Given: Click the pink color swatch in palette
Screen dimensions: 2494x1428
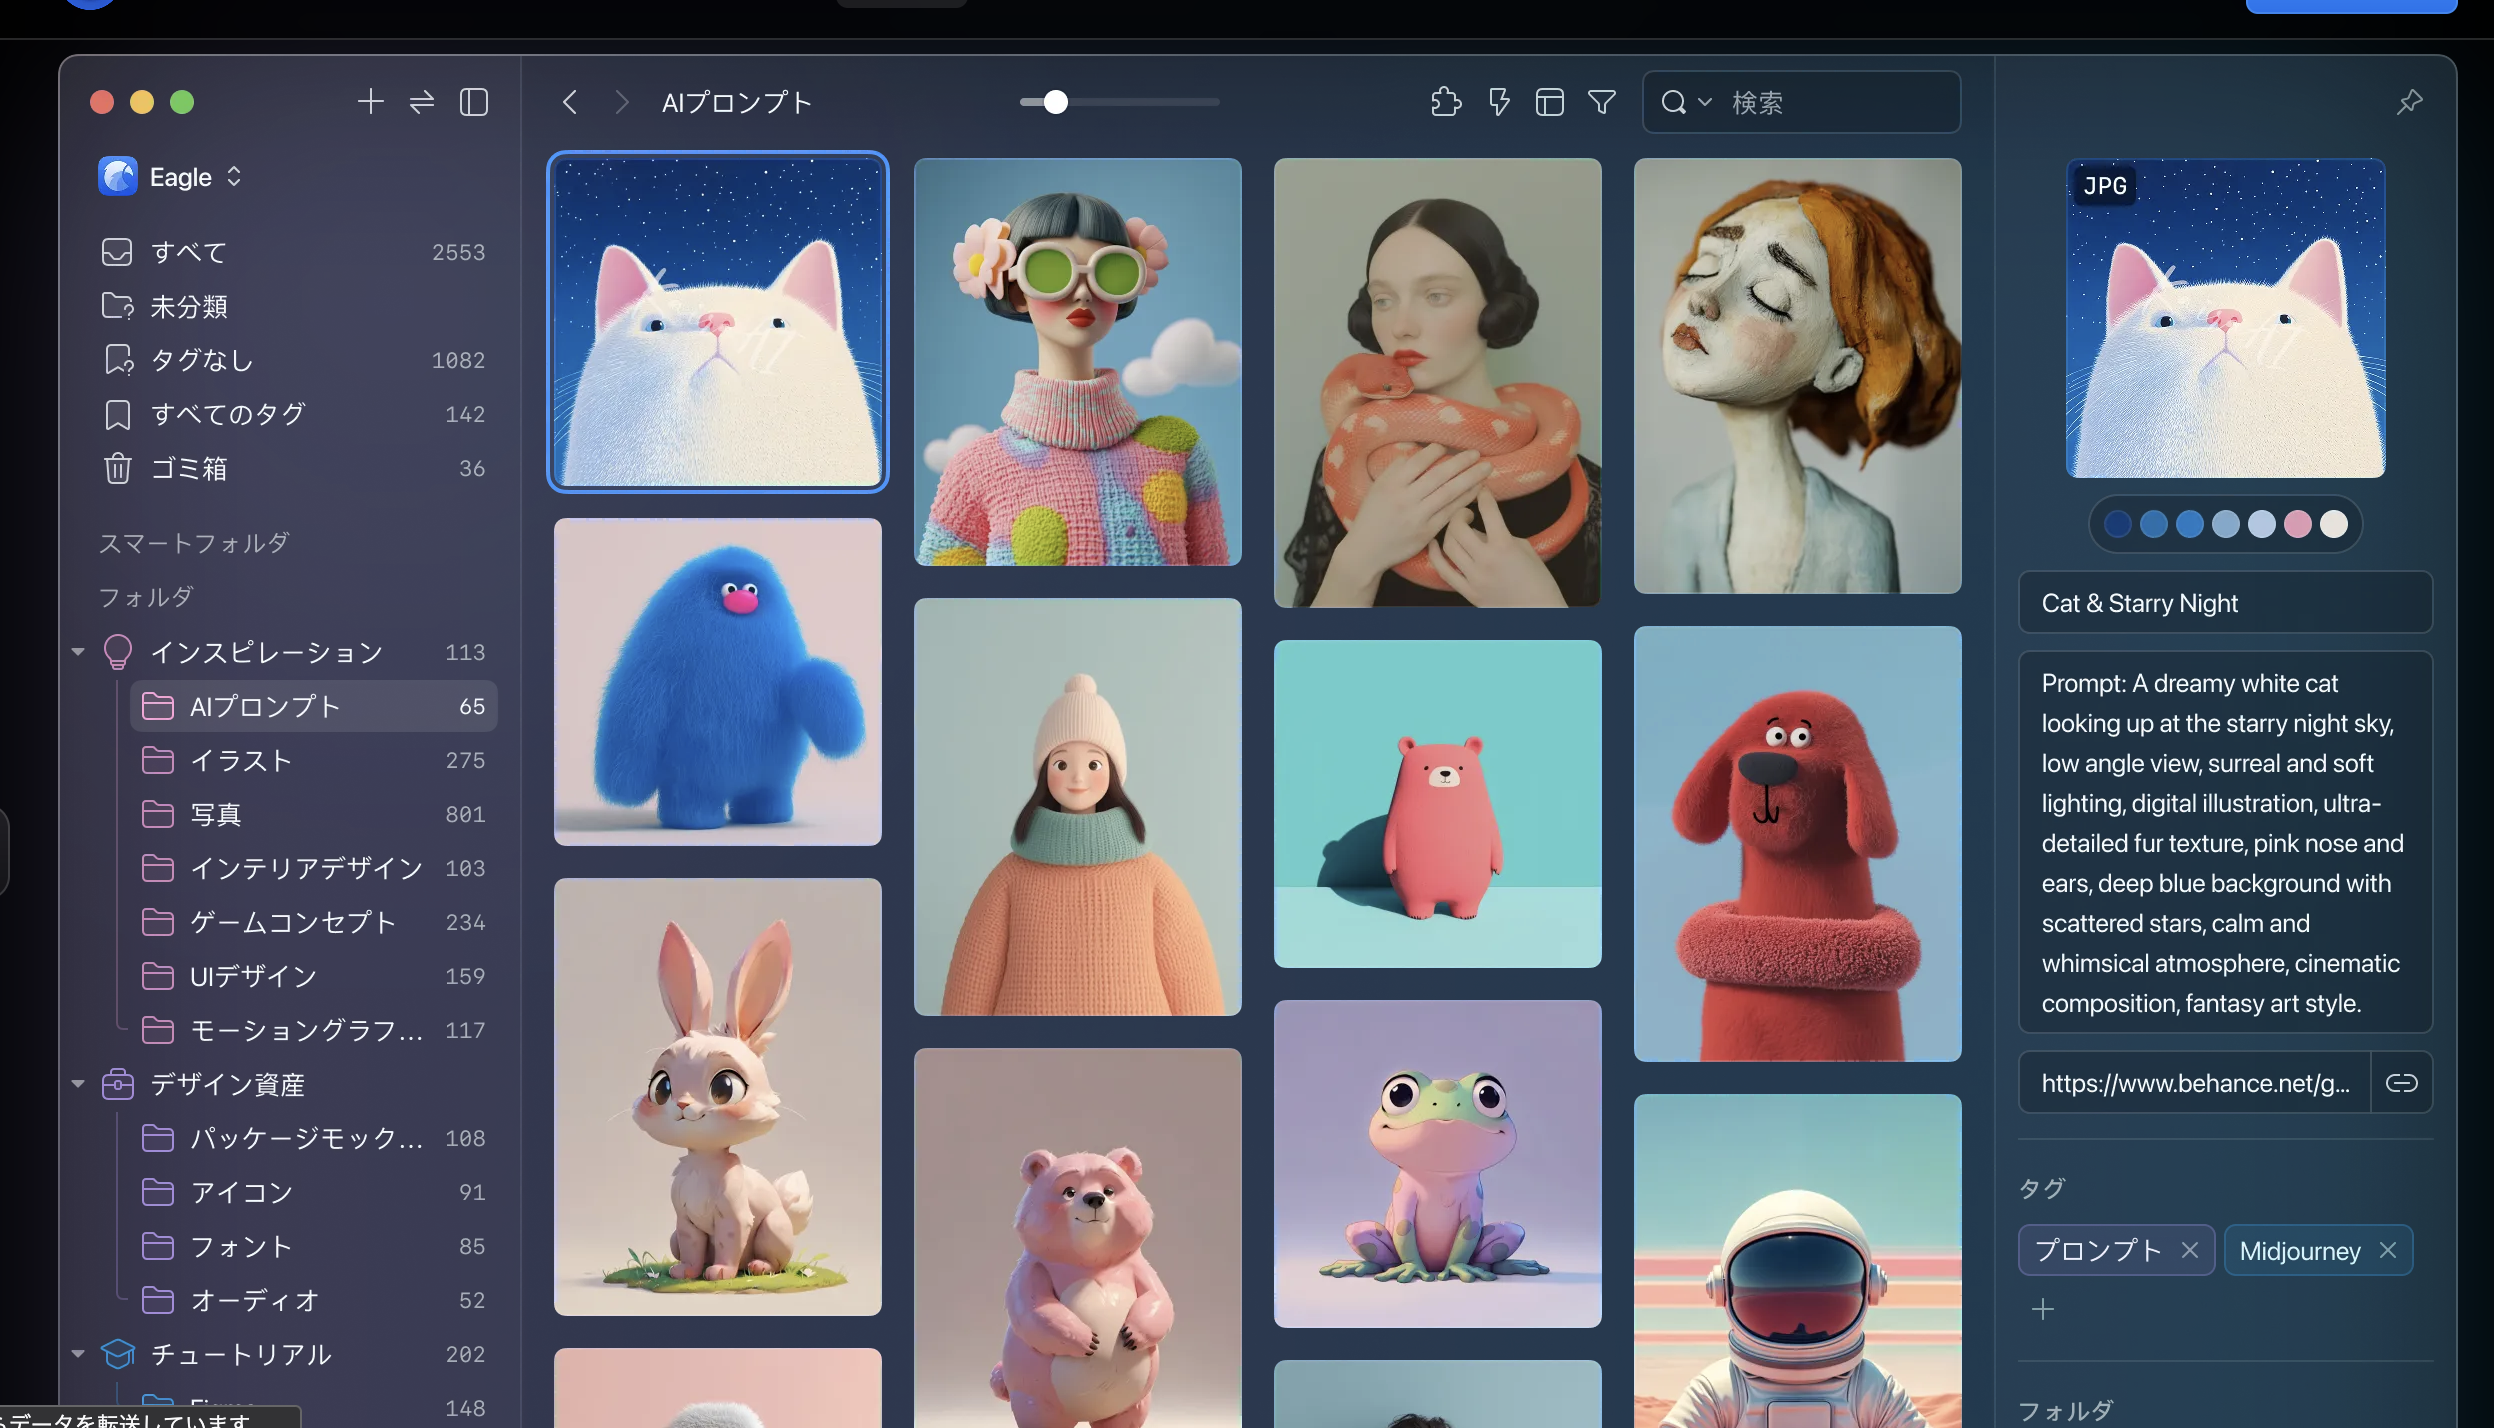Looking at the screenshot, I should coord(2298,524).
